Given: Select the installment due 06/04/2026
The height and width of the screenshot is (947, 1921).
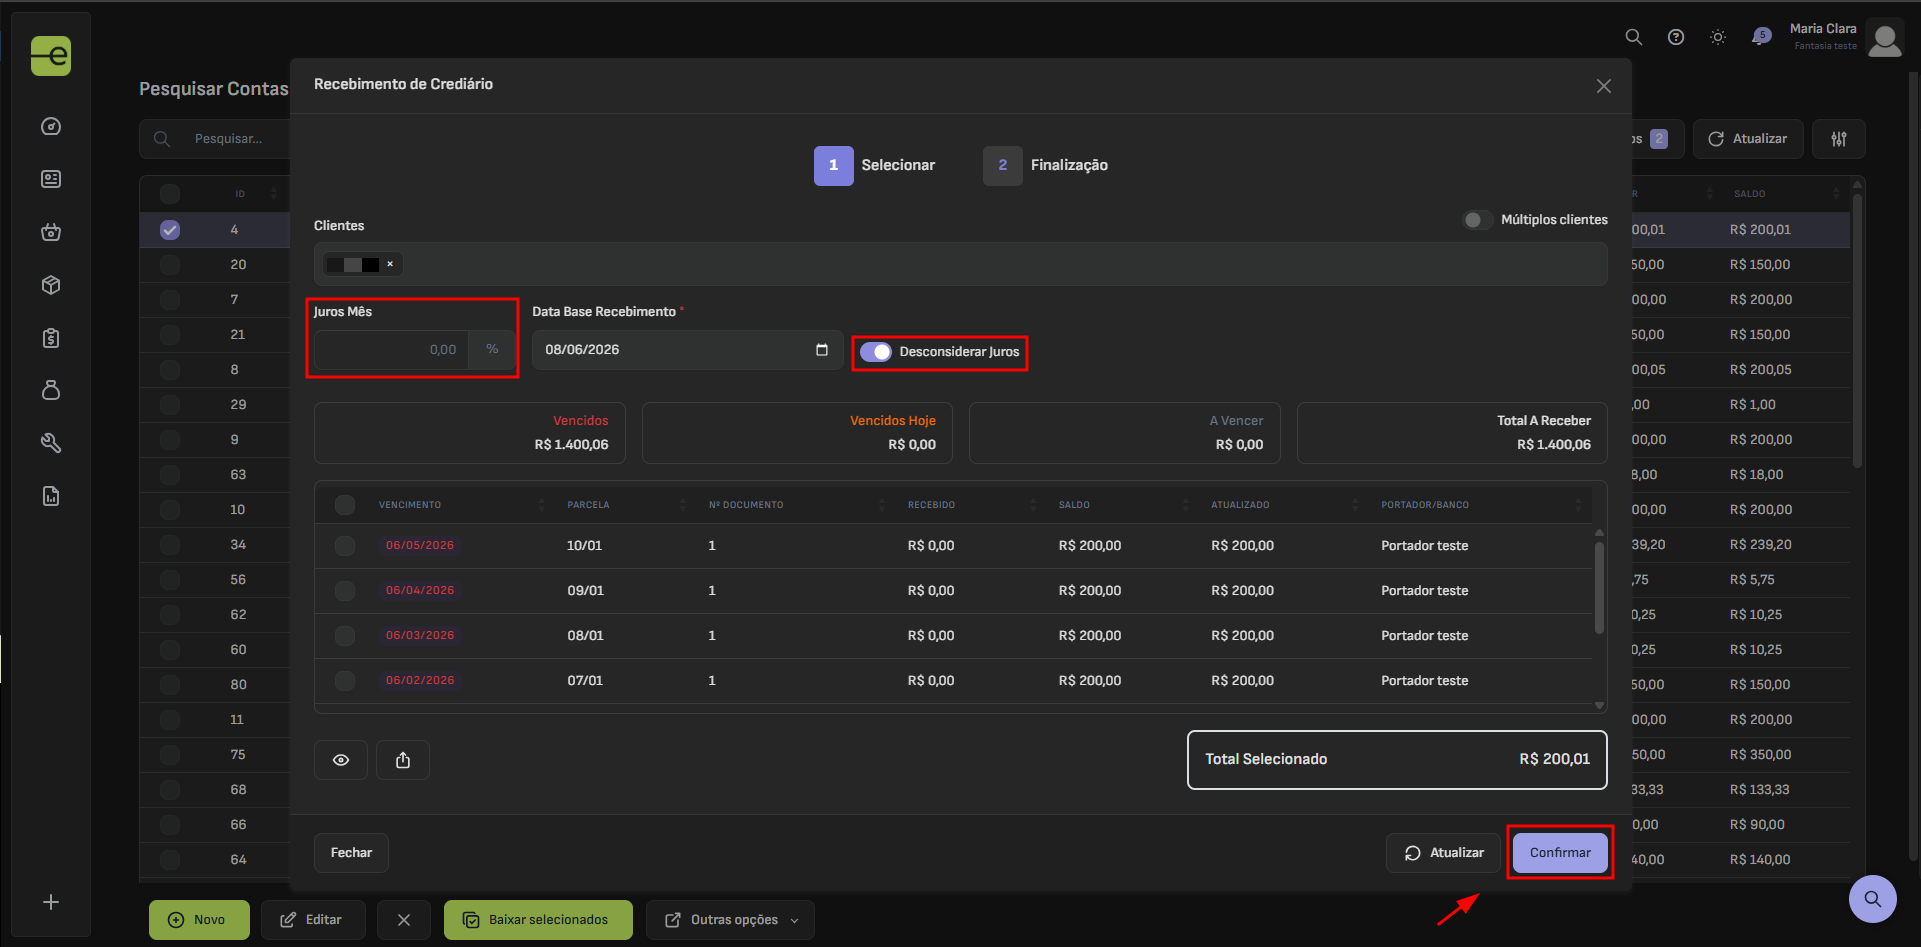Looking at the screenshot, I should pos(345,591).
